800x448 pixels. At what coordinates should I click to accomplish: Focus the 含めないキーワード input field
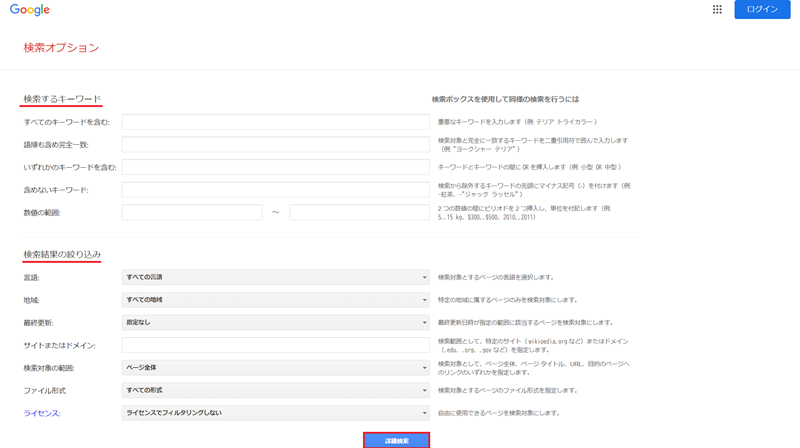pyautogui.click(x=276, y=190)
